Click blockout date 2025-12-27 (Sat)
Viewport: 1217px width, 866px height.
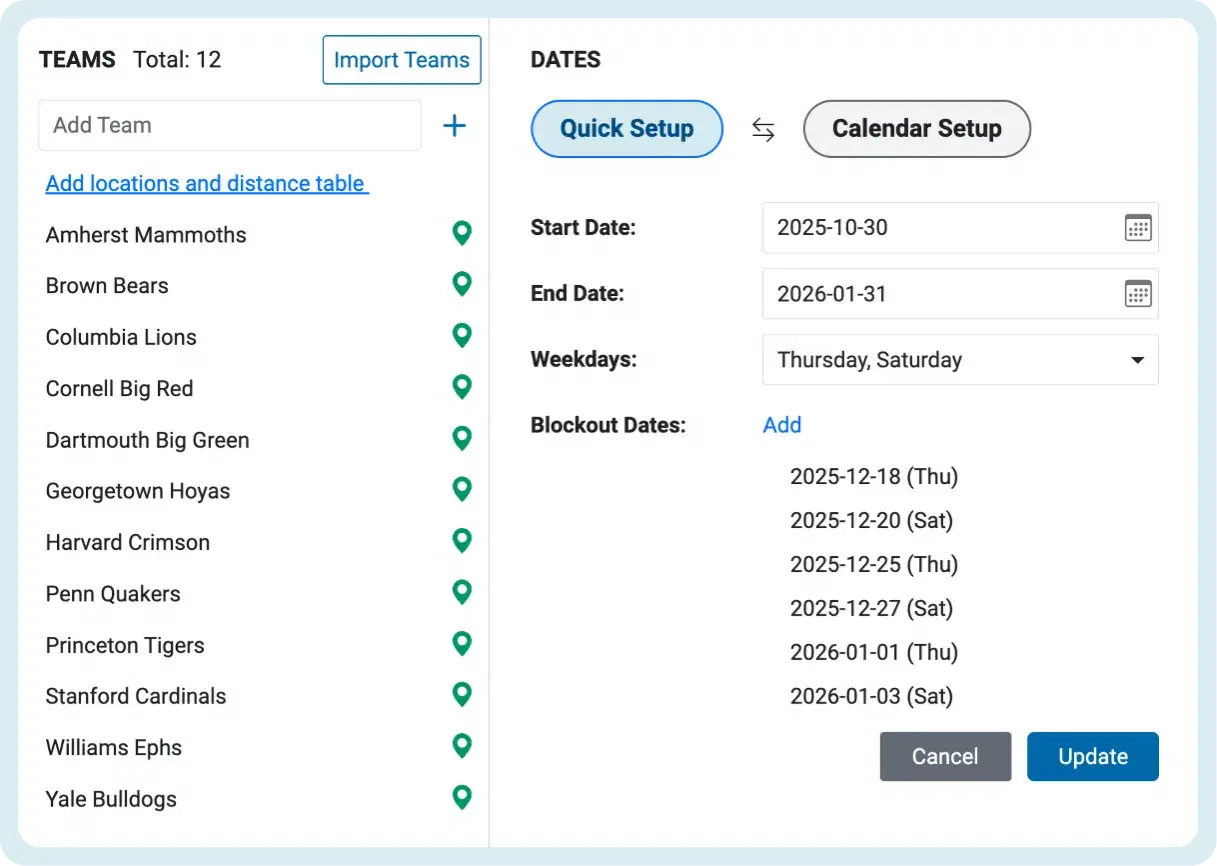point(871,608)
